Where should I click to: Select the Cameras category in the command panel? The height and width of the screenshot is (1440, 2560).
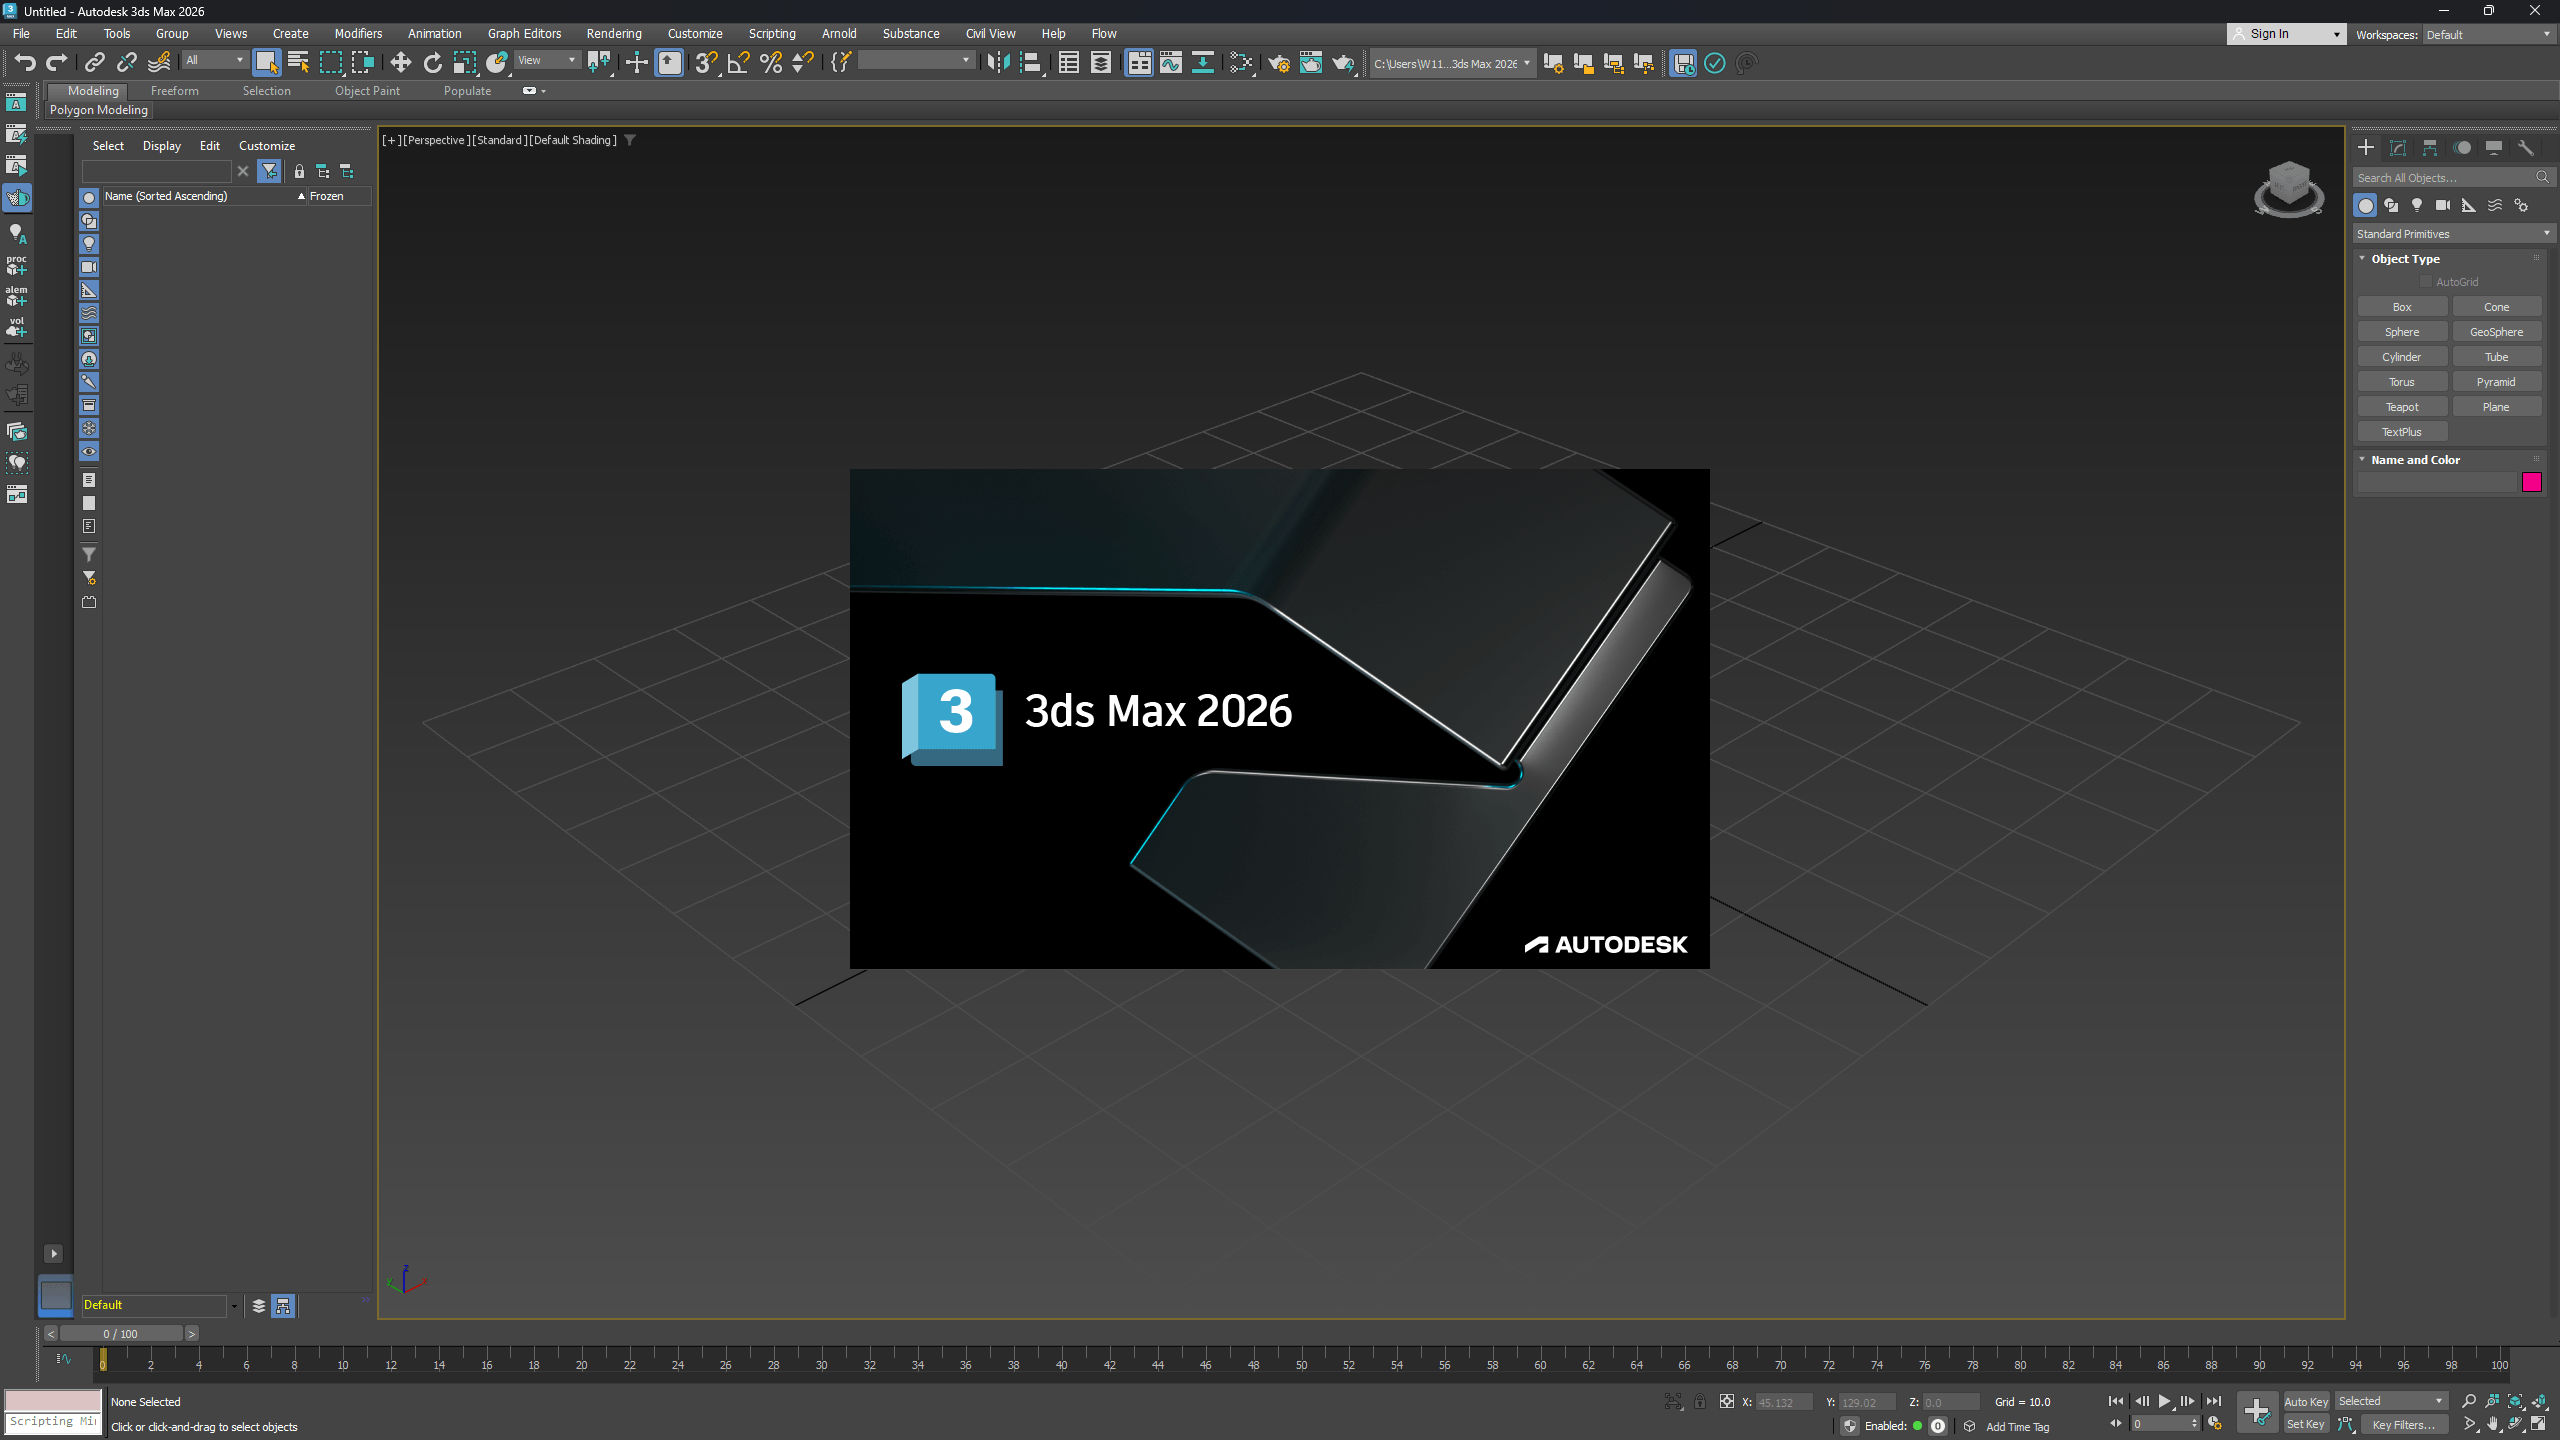(x=2440, y=205)
